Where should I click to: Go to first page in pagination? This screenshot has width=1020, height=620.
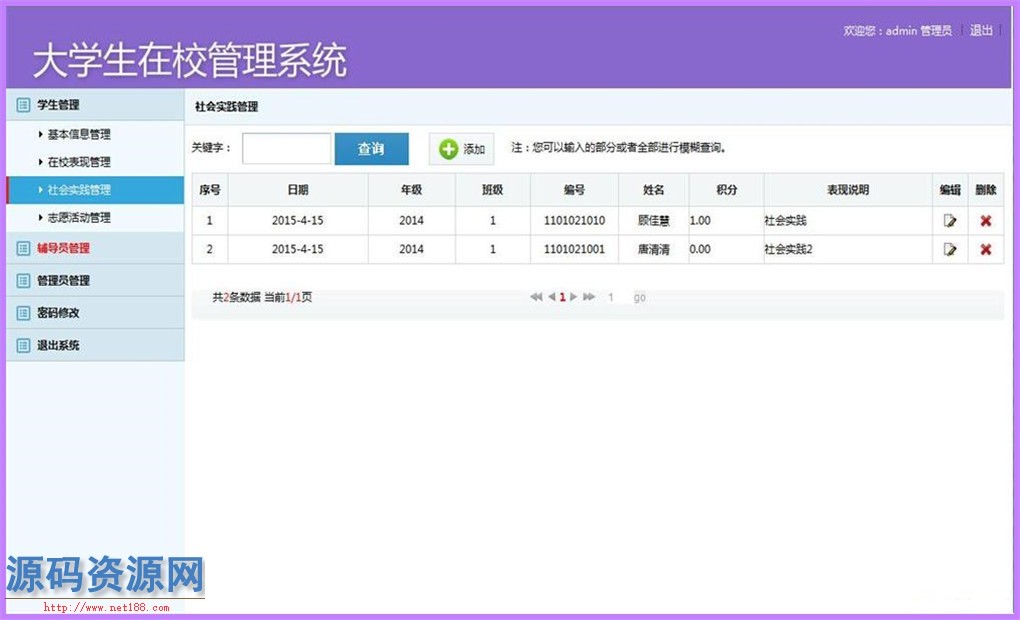coord(536,297)
